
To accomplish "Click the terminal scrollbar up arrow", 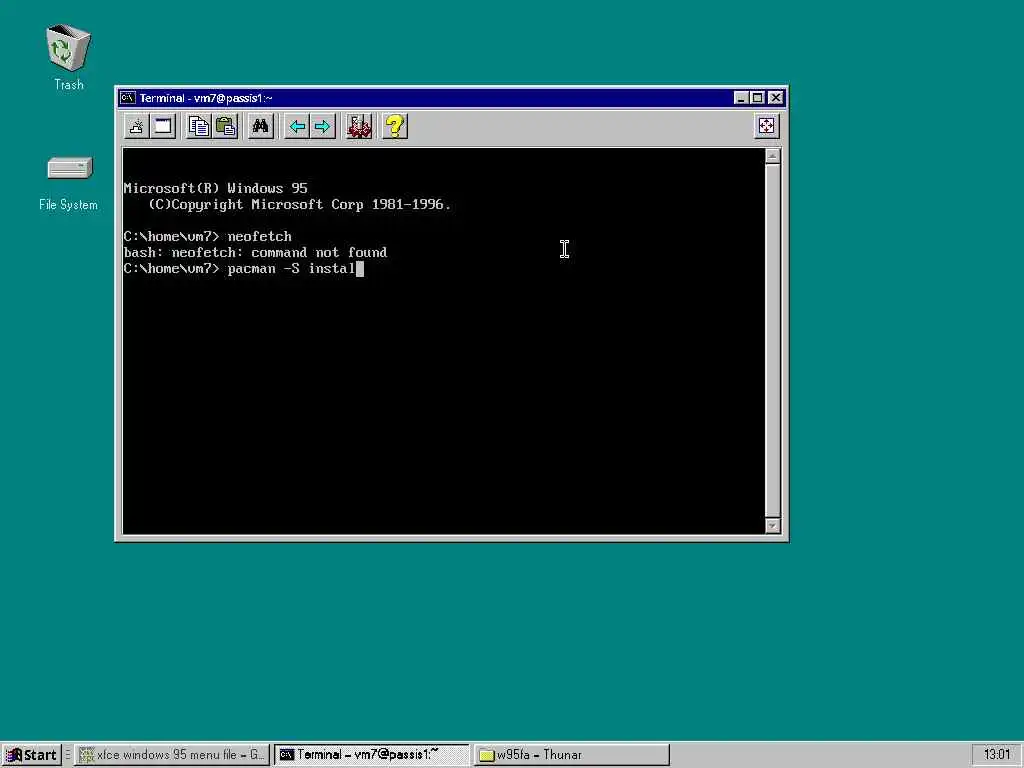I will [773, 155].
